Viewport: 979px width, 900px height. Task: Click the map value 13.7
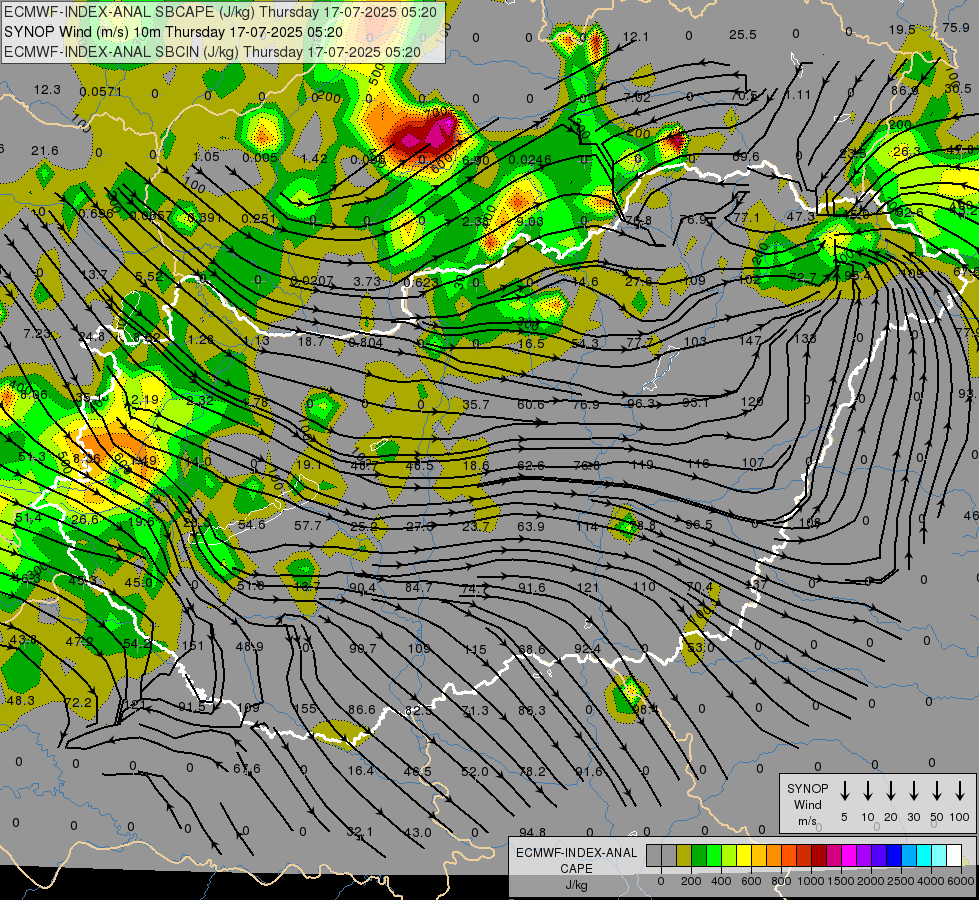tap(94, 275)
